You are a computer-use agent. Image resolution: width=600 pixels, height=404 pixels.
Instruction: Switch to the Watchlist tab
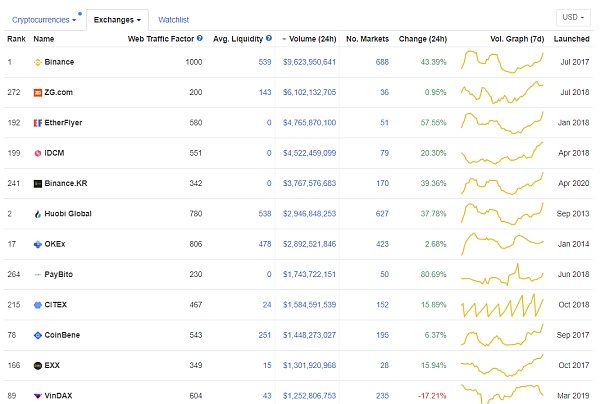173,19
